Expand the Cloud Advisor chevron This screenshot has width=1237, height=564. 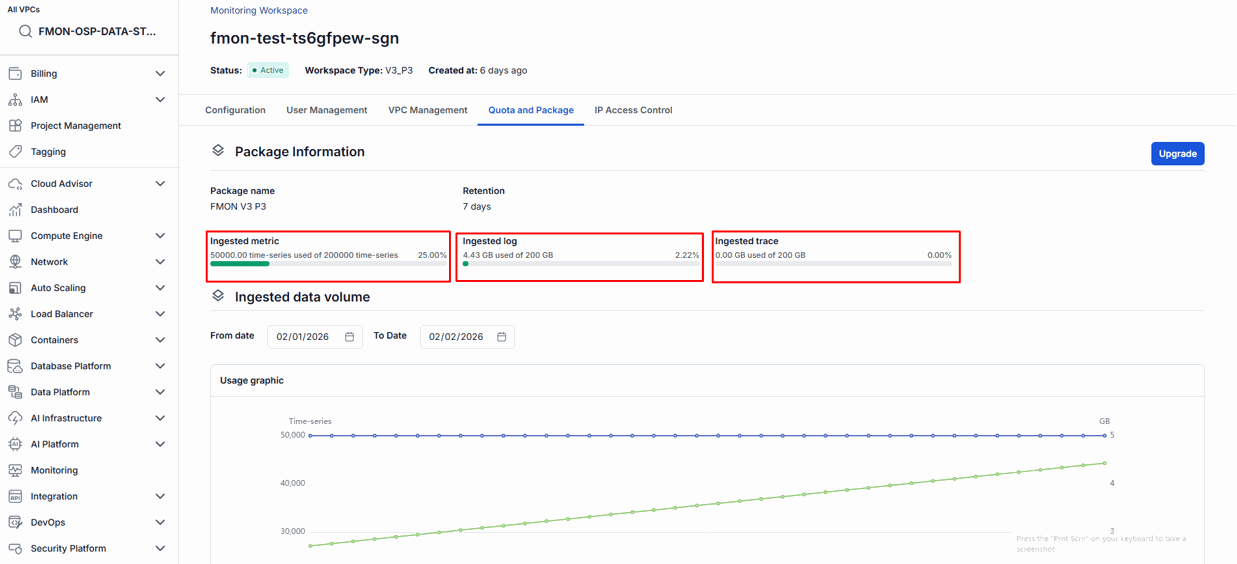[x=160, y=184]
